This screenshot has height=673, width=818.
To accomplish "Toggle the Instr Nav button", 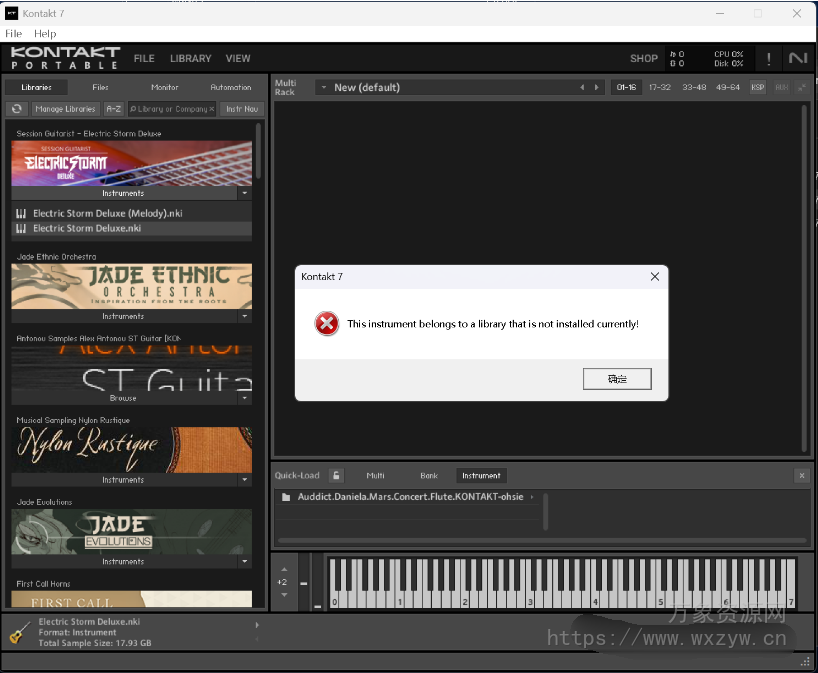I will coord(241,109).
